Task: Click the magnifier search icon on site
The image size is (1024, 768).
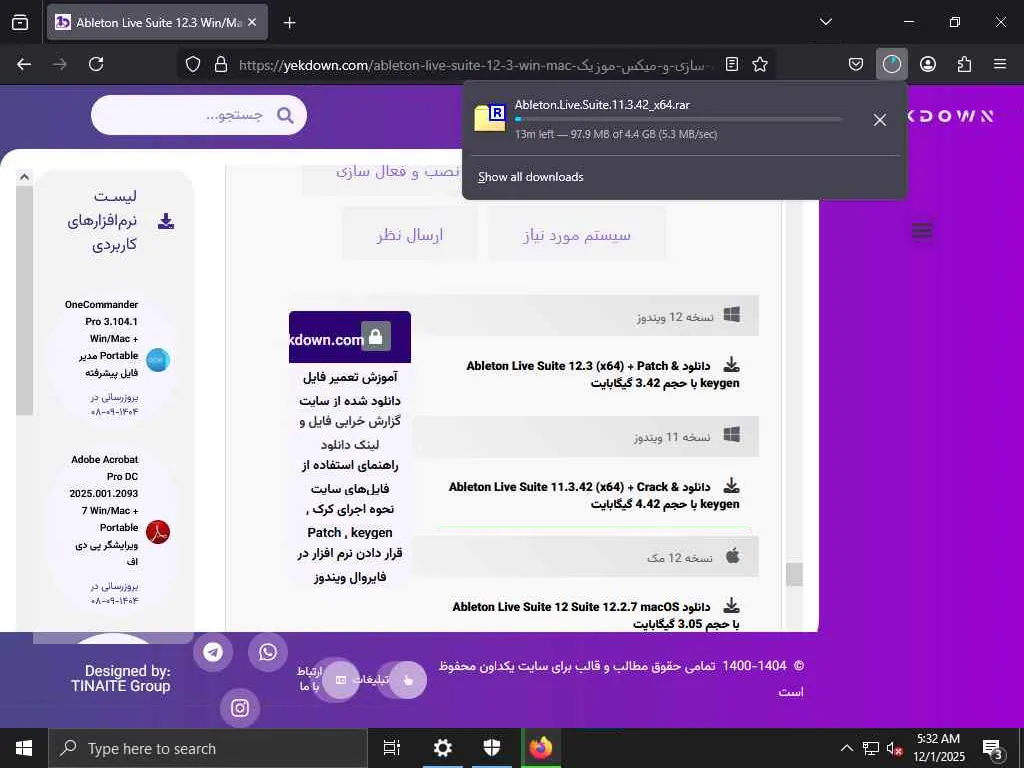Action: pyautogui.click(x=285, y=115)
